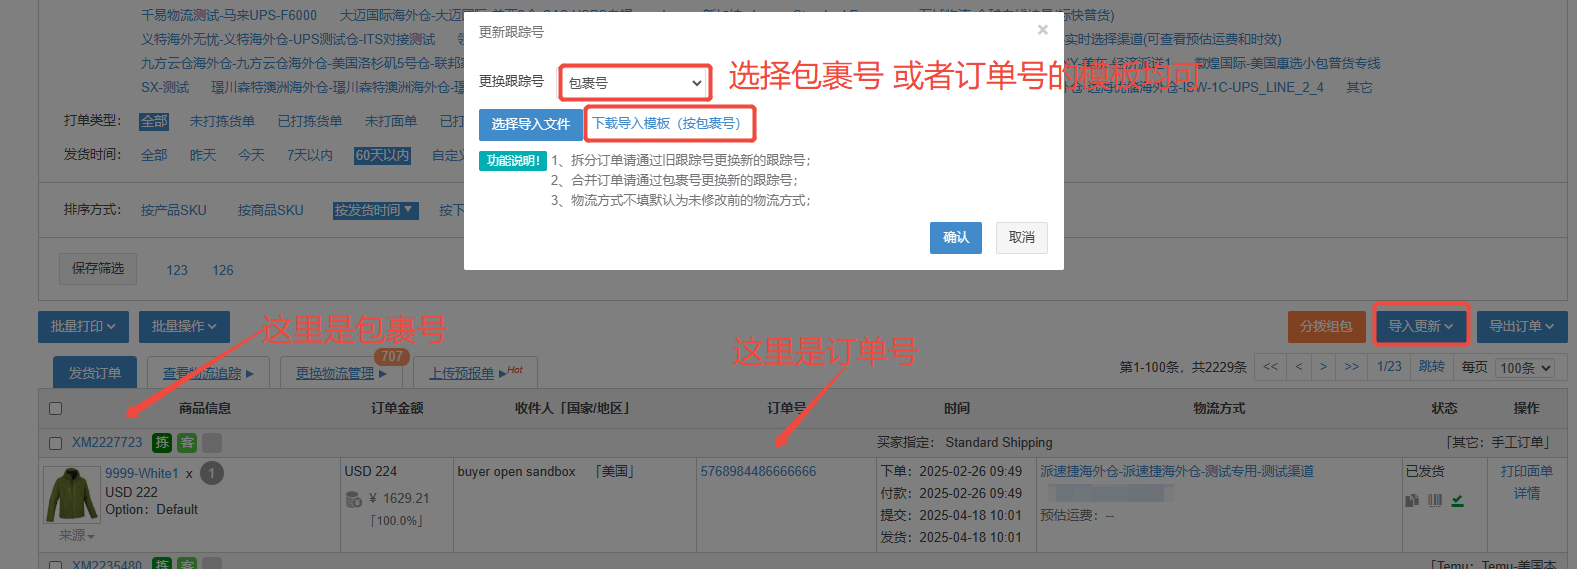Select 全部 under 发货时间

154,155
